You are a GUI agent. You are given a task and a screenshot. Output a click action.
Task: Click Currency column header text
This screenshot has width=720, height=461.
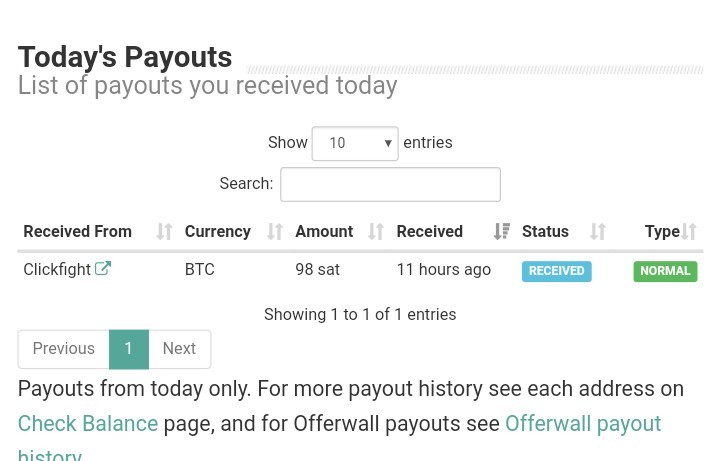[x=218, y=231]
